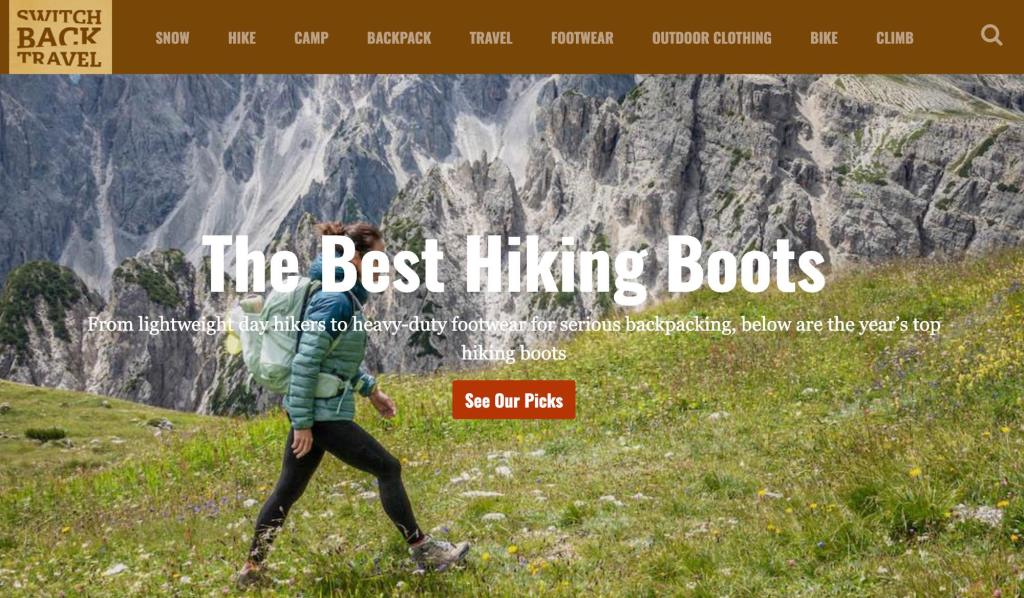Open the Snow menu
Viewport: 1024px width, 598px height.
(x=172, y=38)
